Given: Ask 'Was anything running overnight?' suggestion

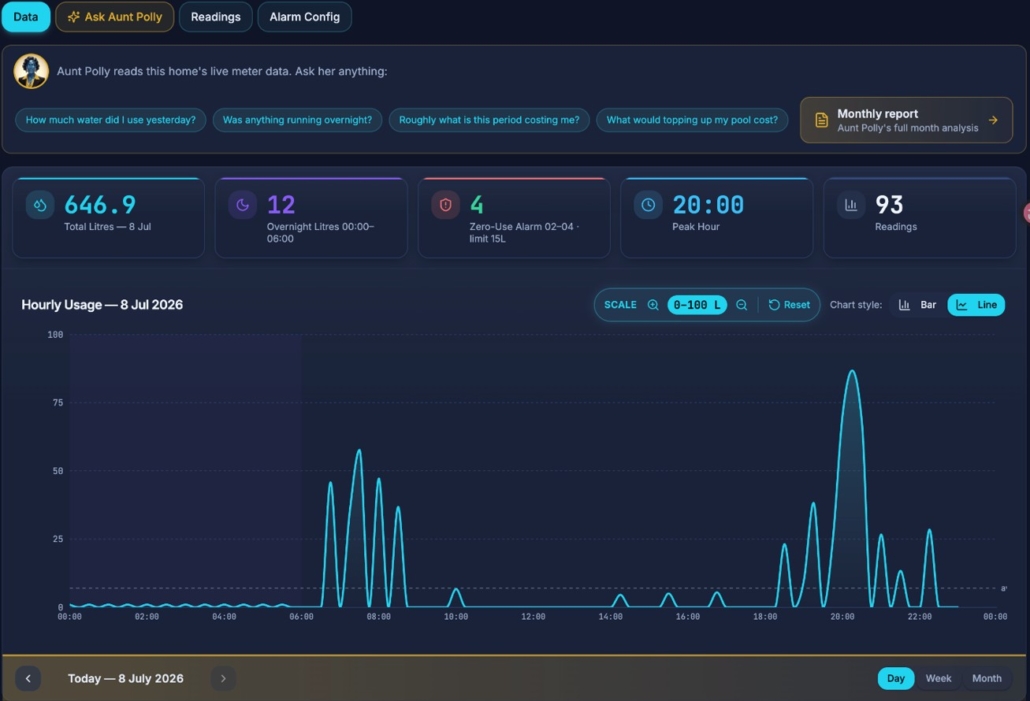Looking at the screenshot, I should pos(297,120).
